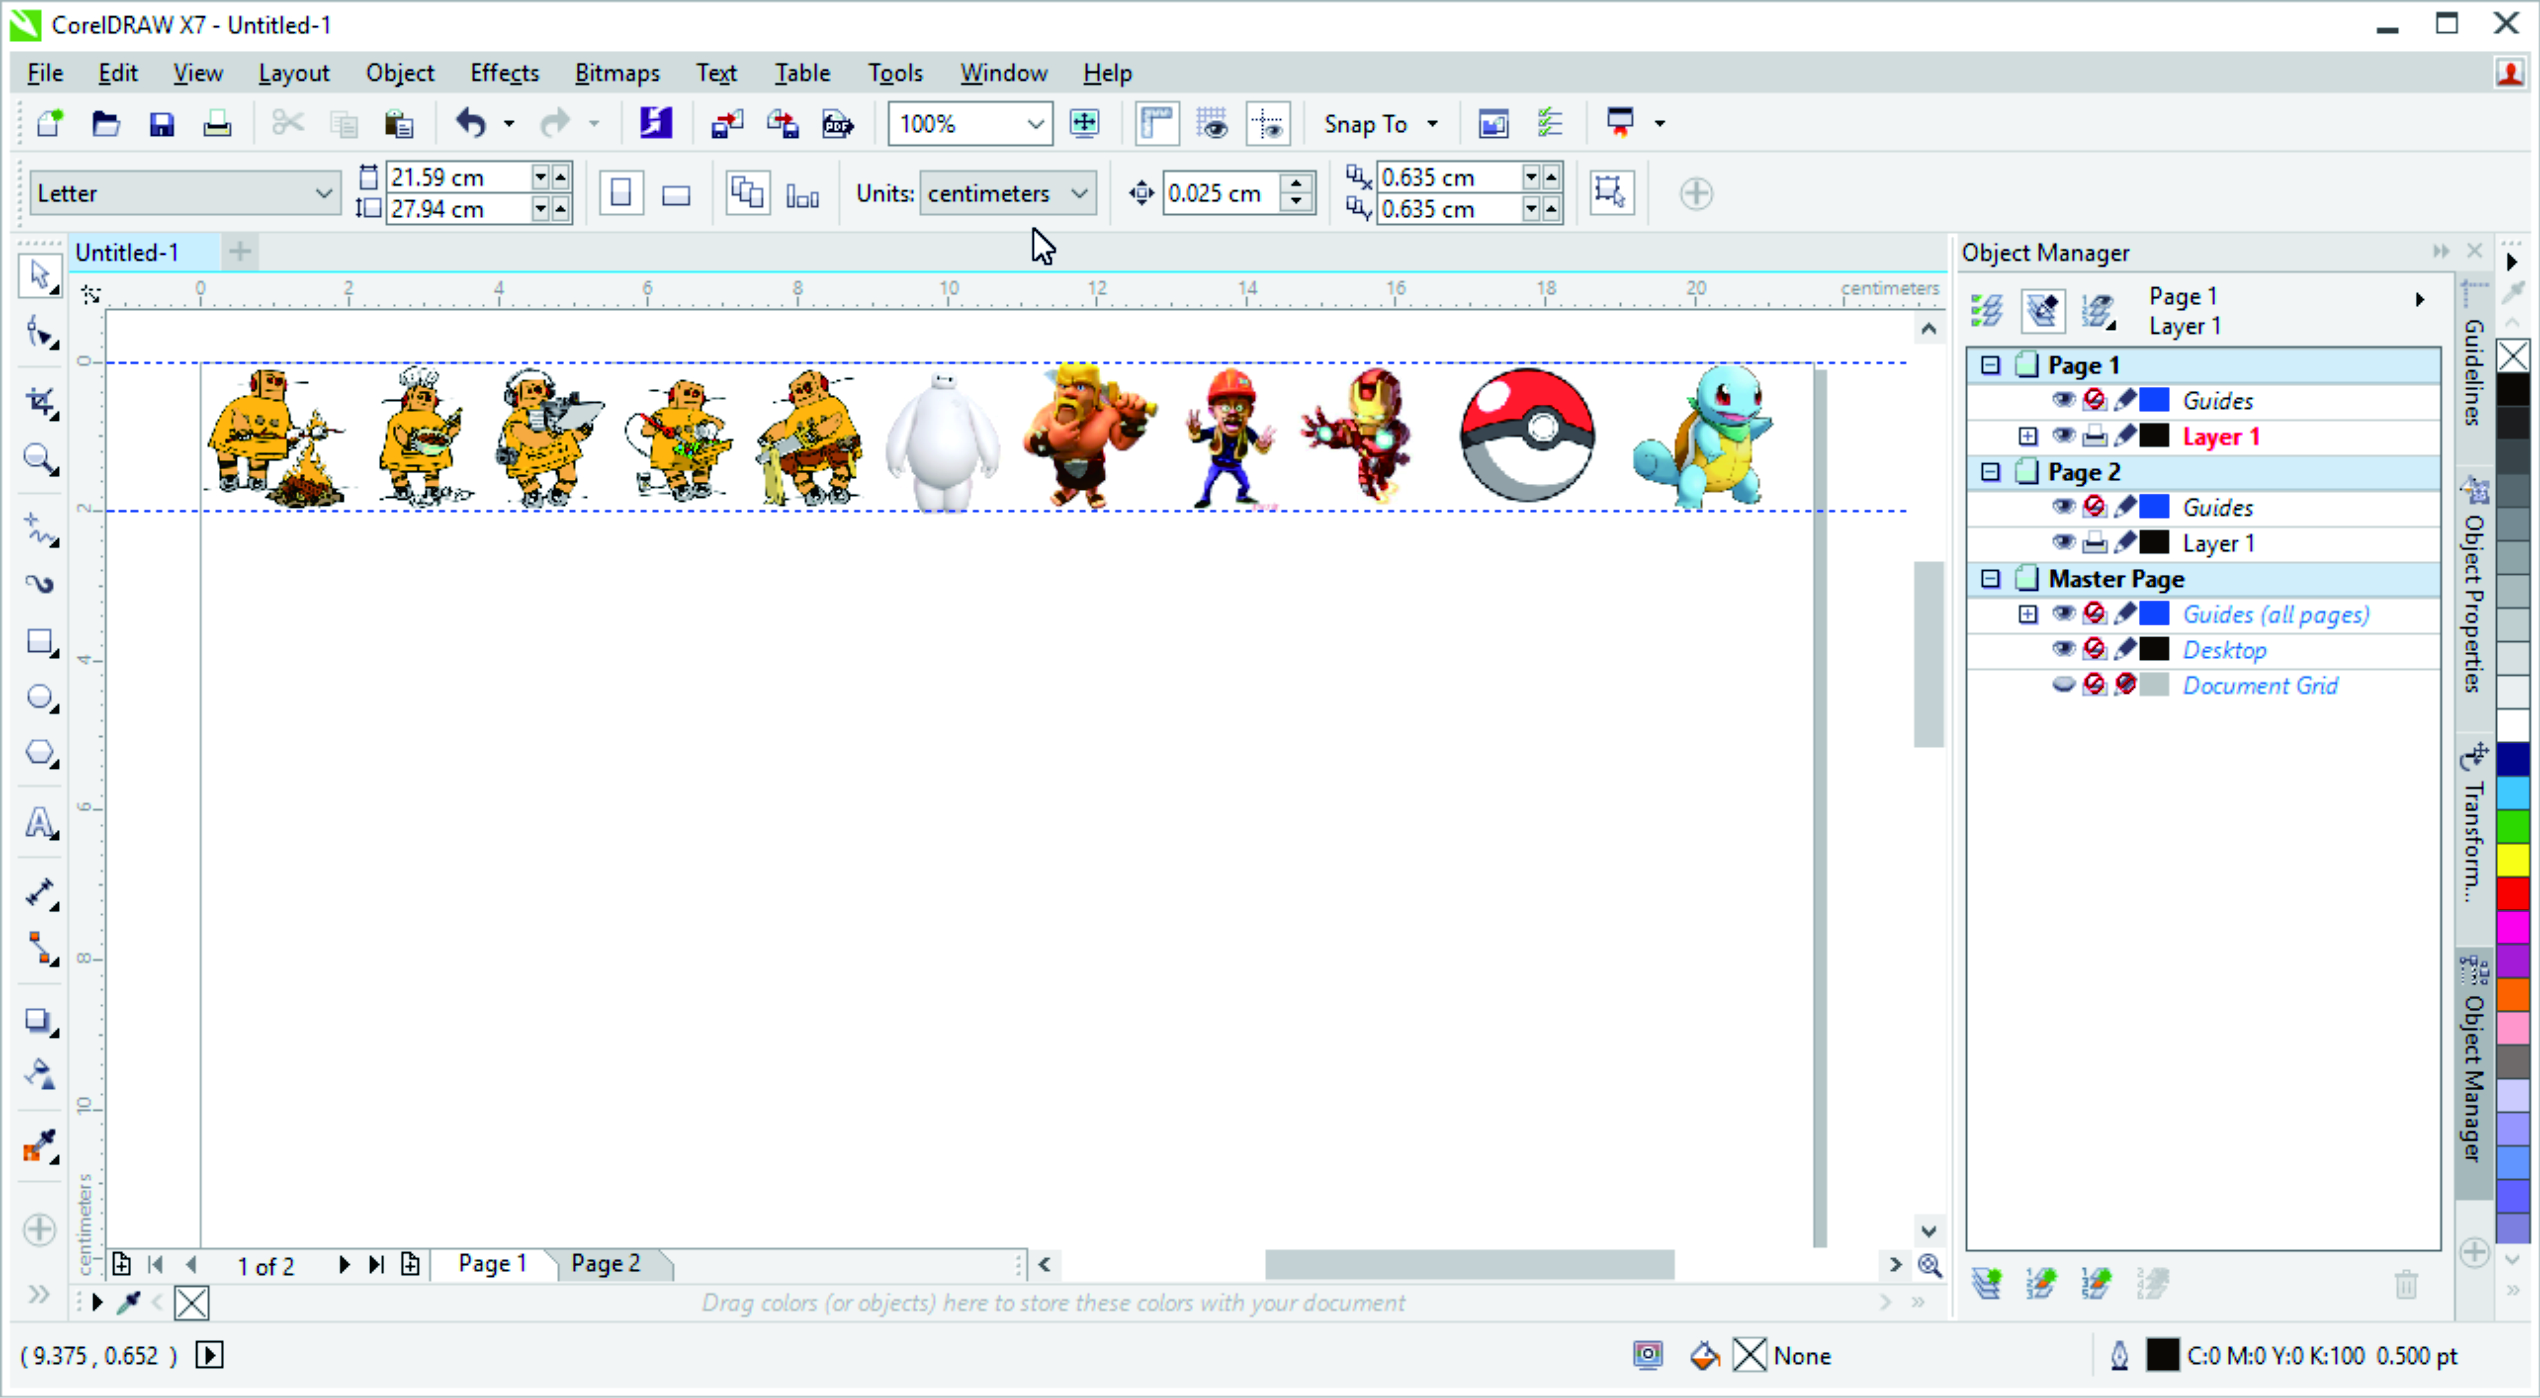2540x1398 pixels.
Task: Open the Snap To dropdown
Action: (1432, 124)
